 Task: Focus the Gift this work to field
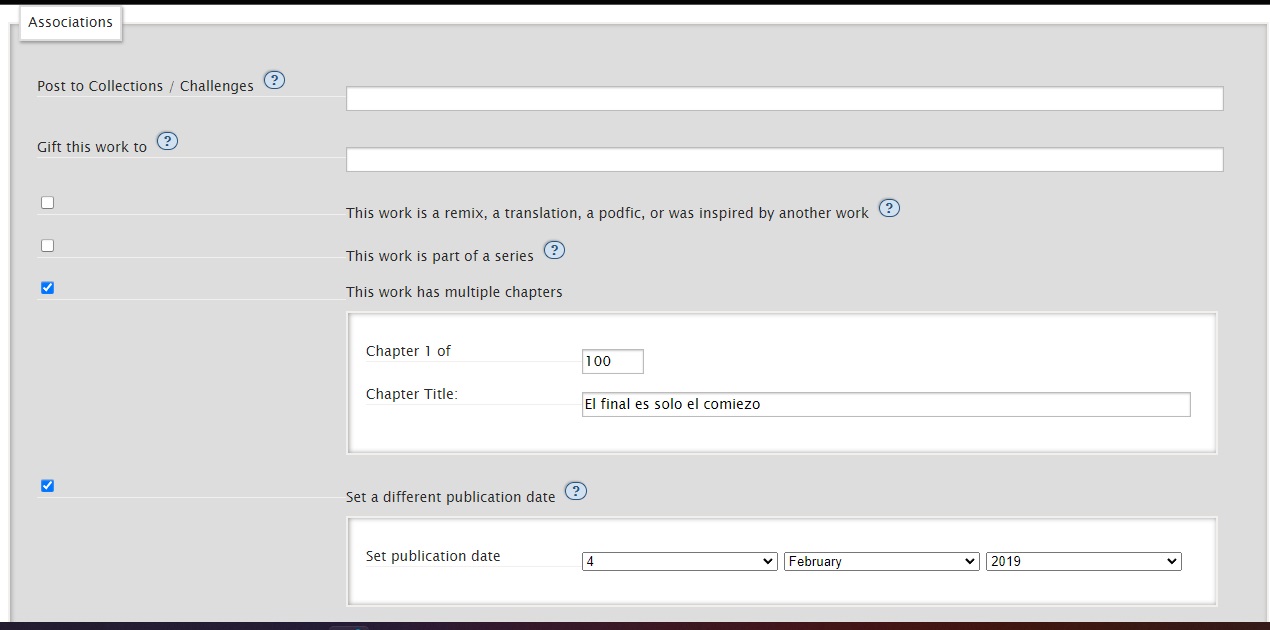pos(784,160)
